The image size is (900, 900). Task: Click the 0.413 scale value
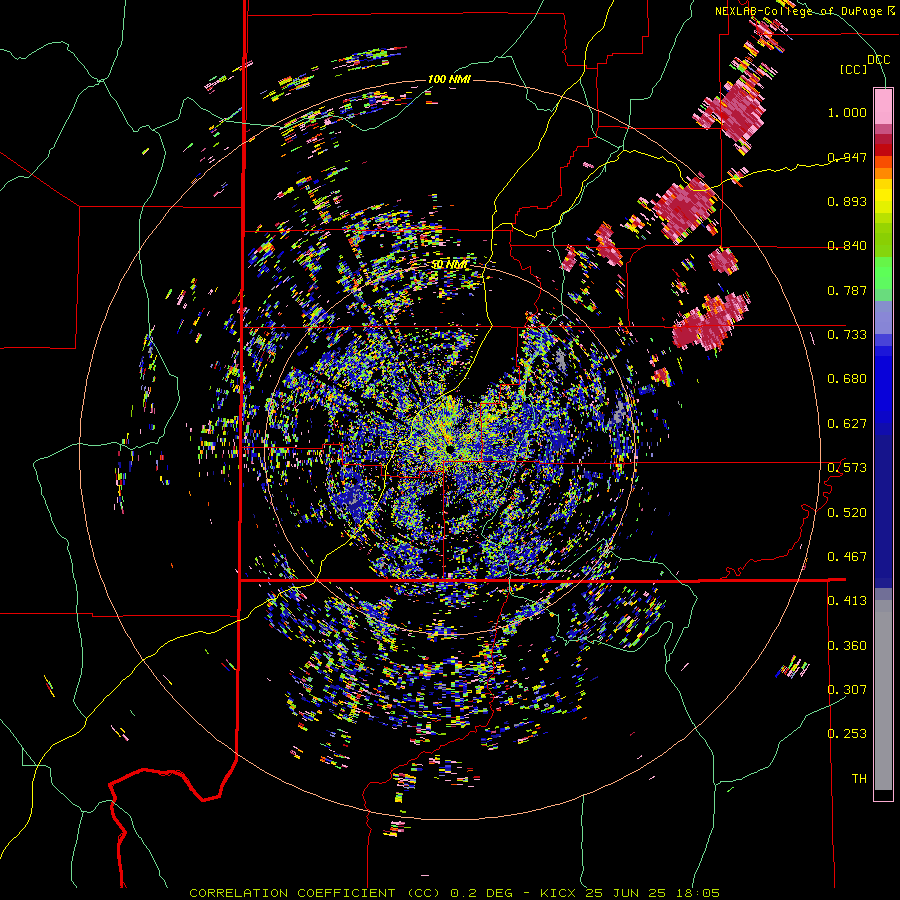847,601
